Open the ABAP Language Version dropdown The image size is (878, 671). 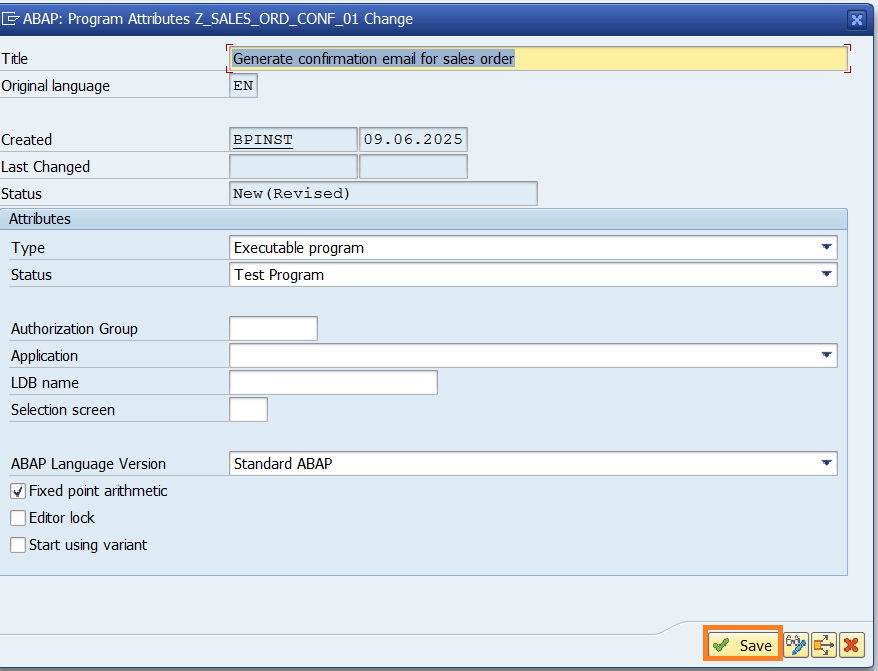(x=826, y=463)
